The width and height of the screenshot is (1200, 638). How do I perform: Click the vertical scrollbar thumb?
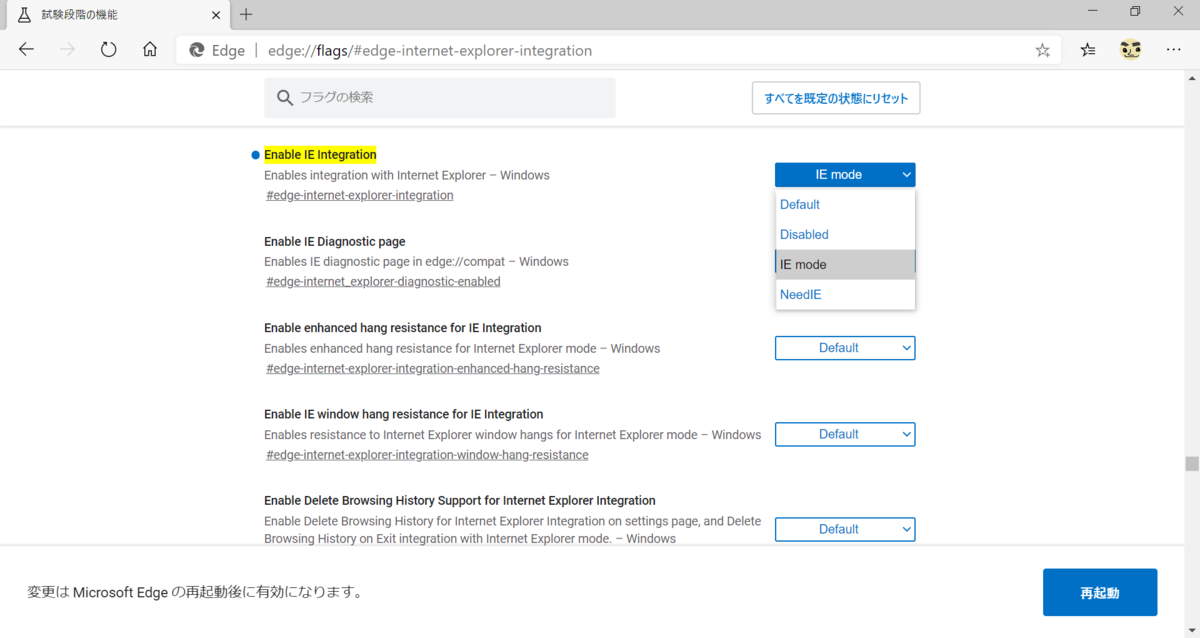coord(1191,464)
